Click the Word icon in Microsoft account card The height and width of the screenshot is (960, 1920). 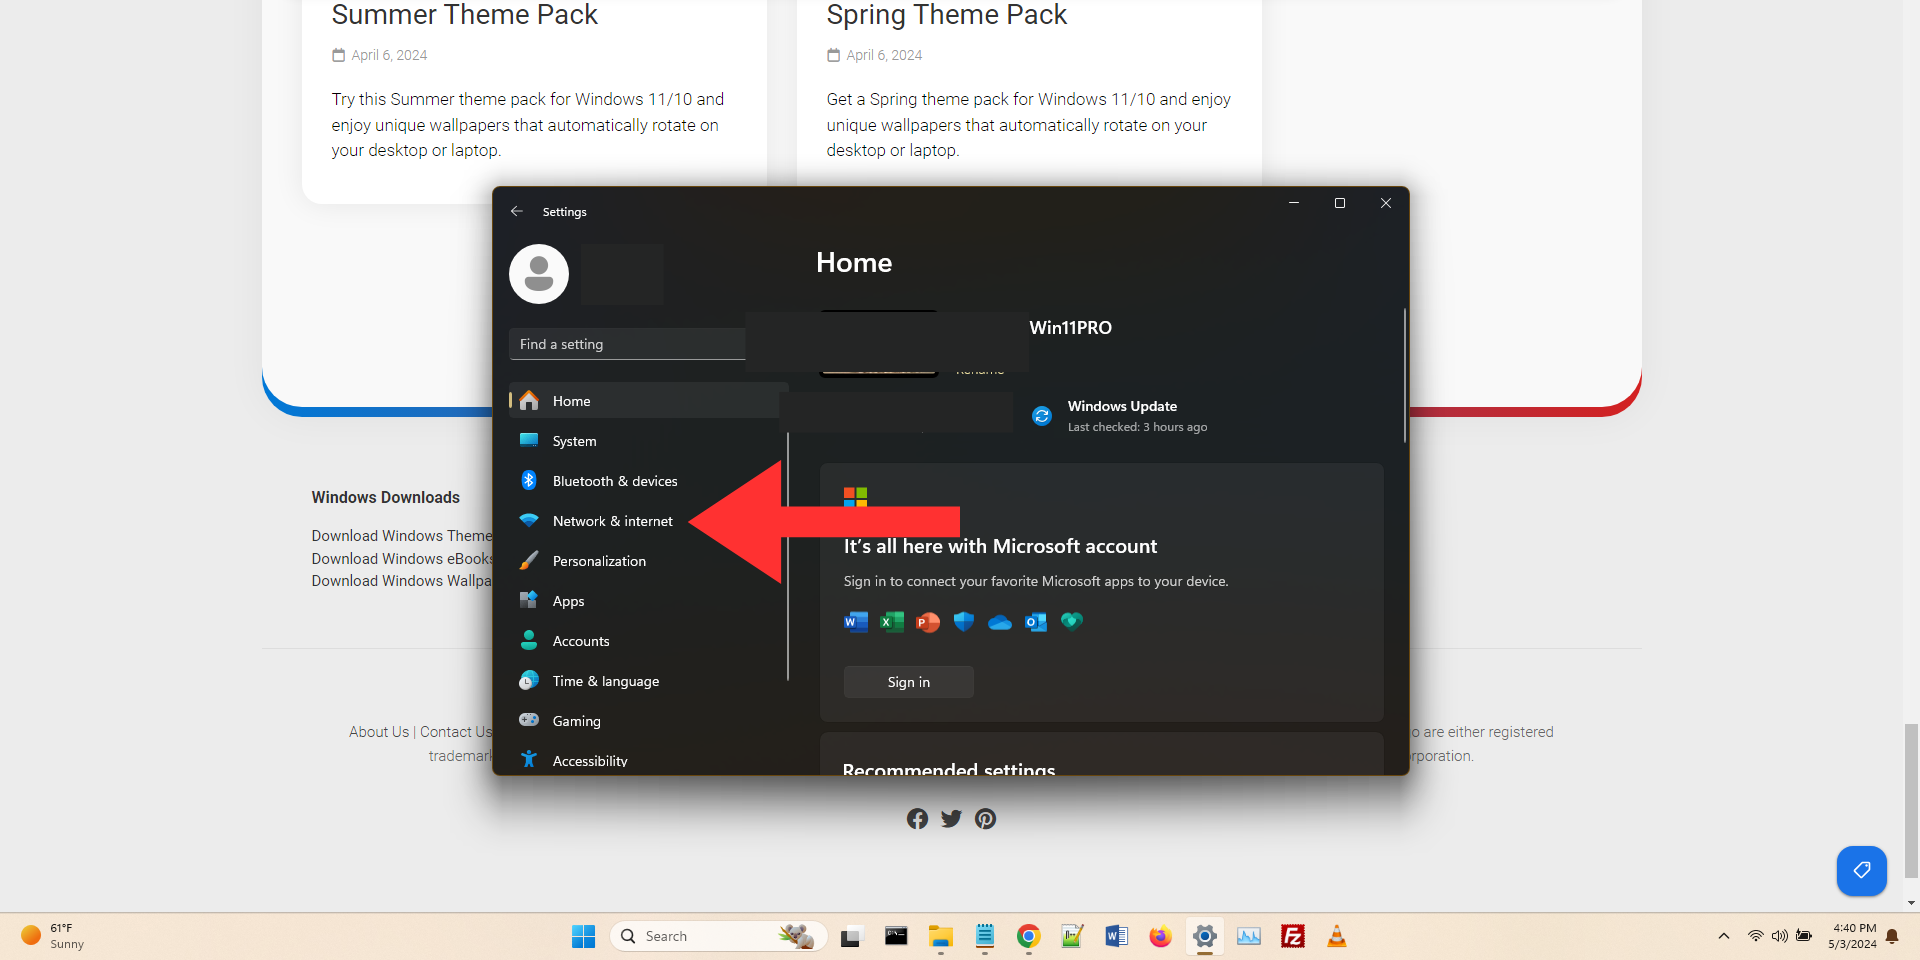(x=856, y=622)
